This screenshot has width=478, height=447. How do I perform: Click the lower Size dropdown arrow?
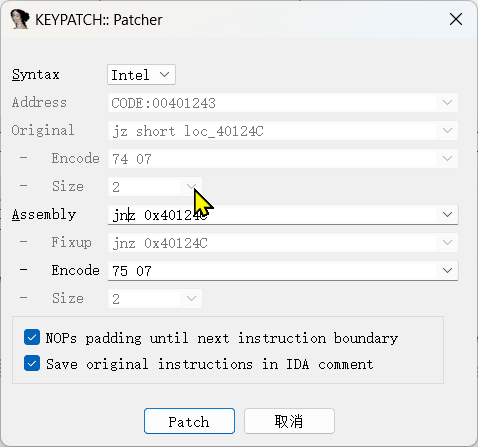click(x=191, y=298)
